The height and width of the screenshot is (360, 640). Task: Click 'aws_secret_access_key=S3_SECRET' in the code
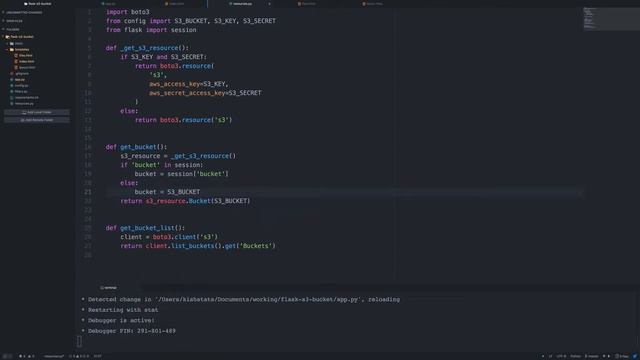coord(205,93)
